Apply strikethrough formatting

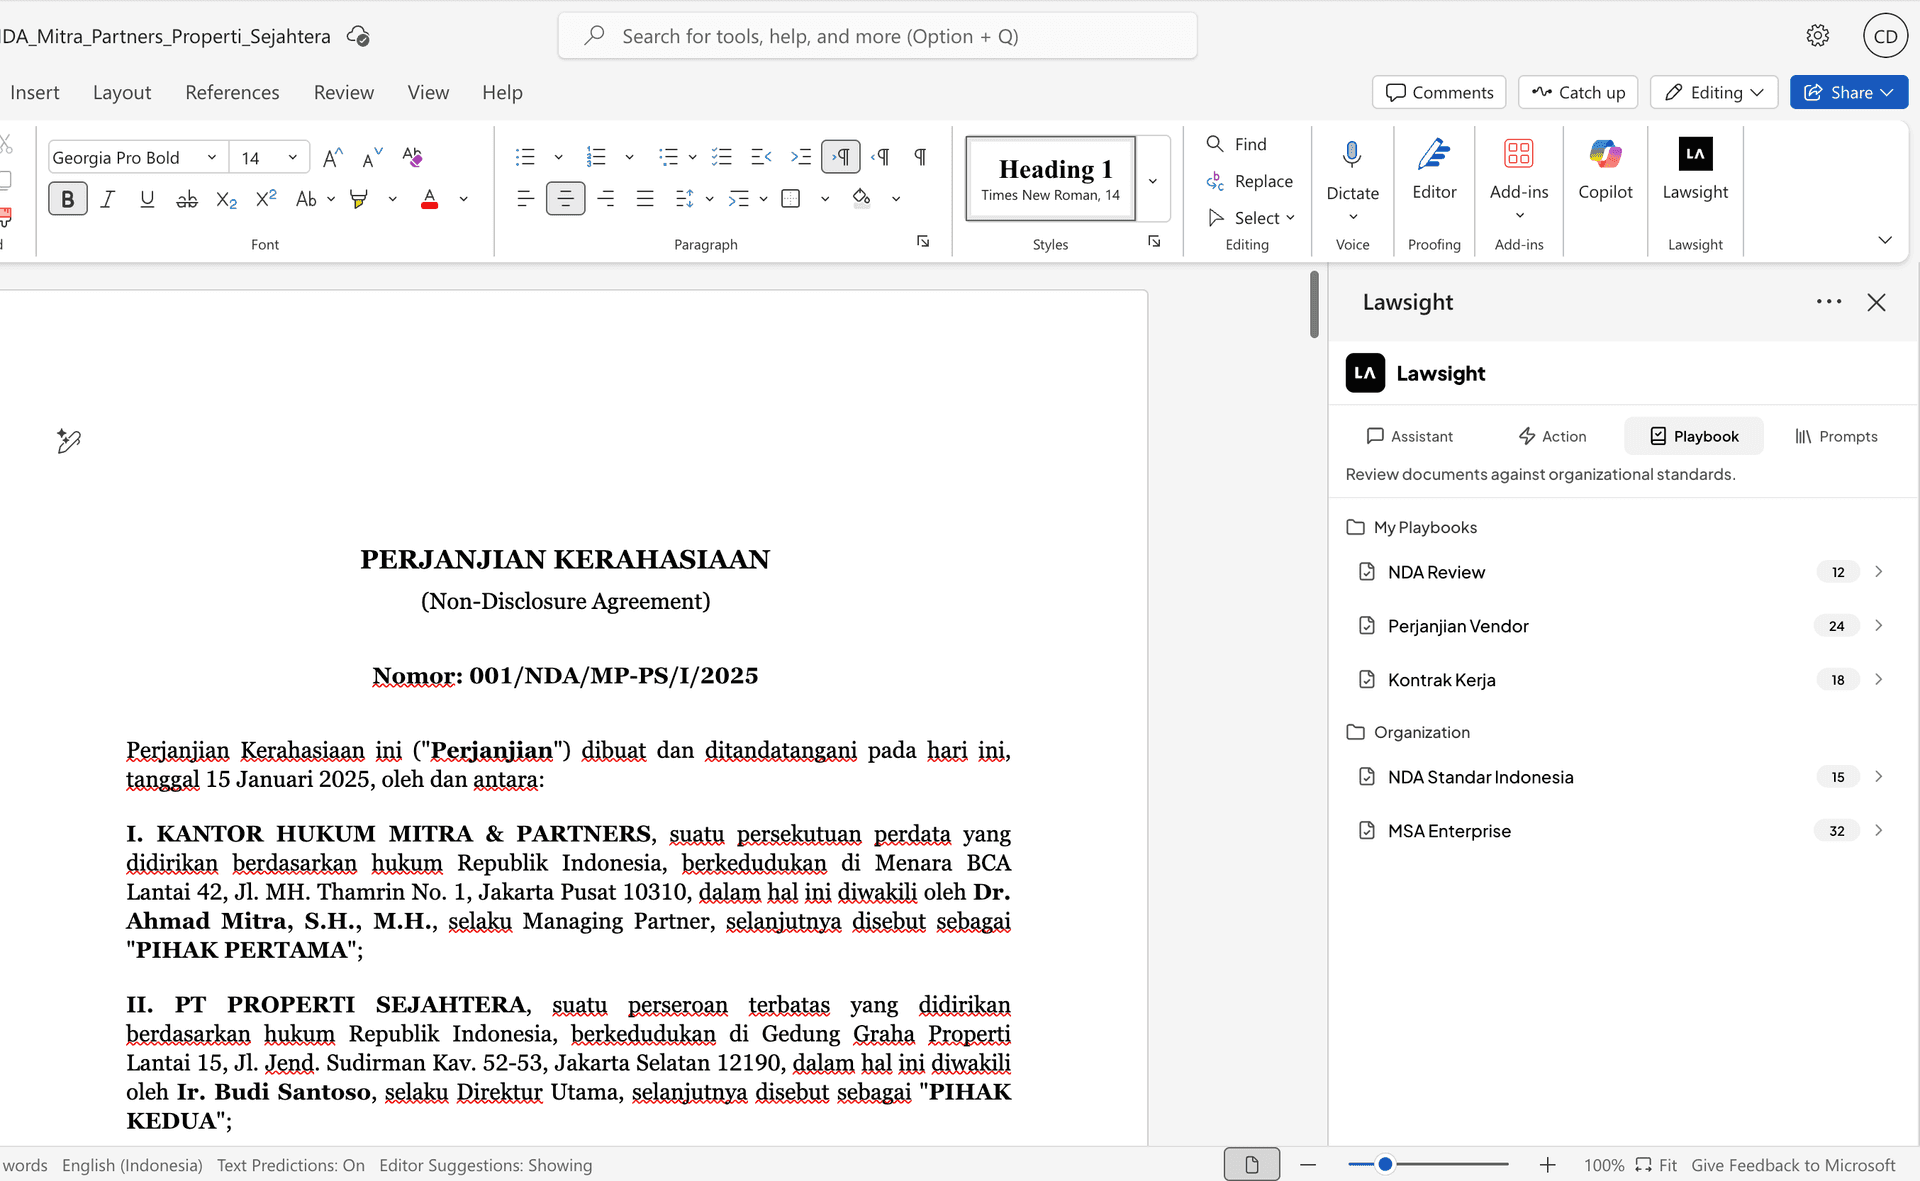186,199
